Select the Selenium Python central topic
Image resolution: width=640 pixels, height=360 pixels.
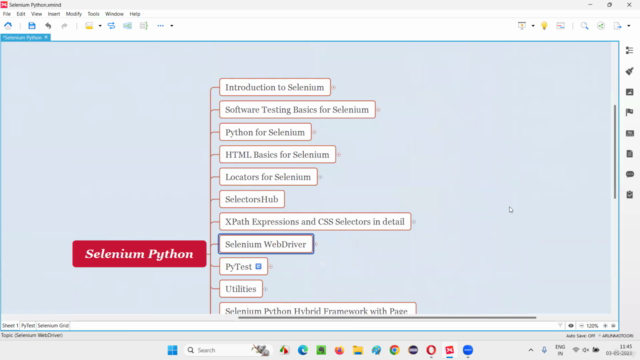coord(140,254)
